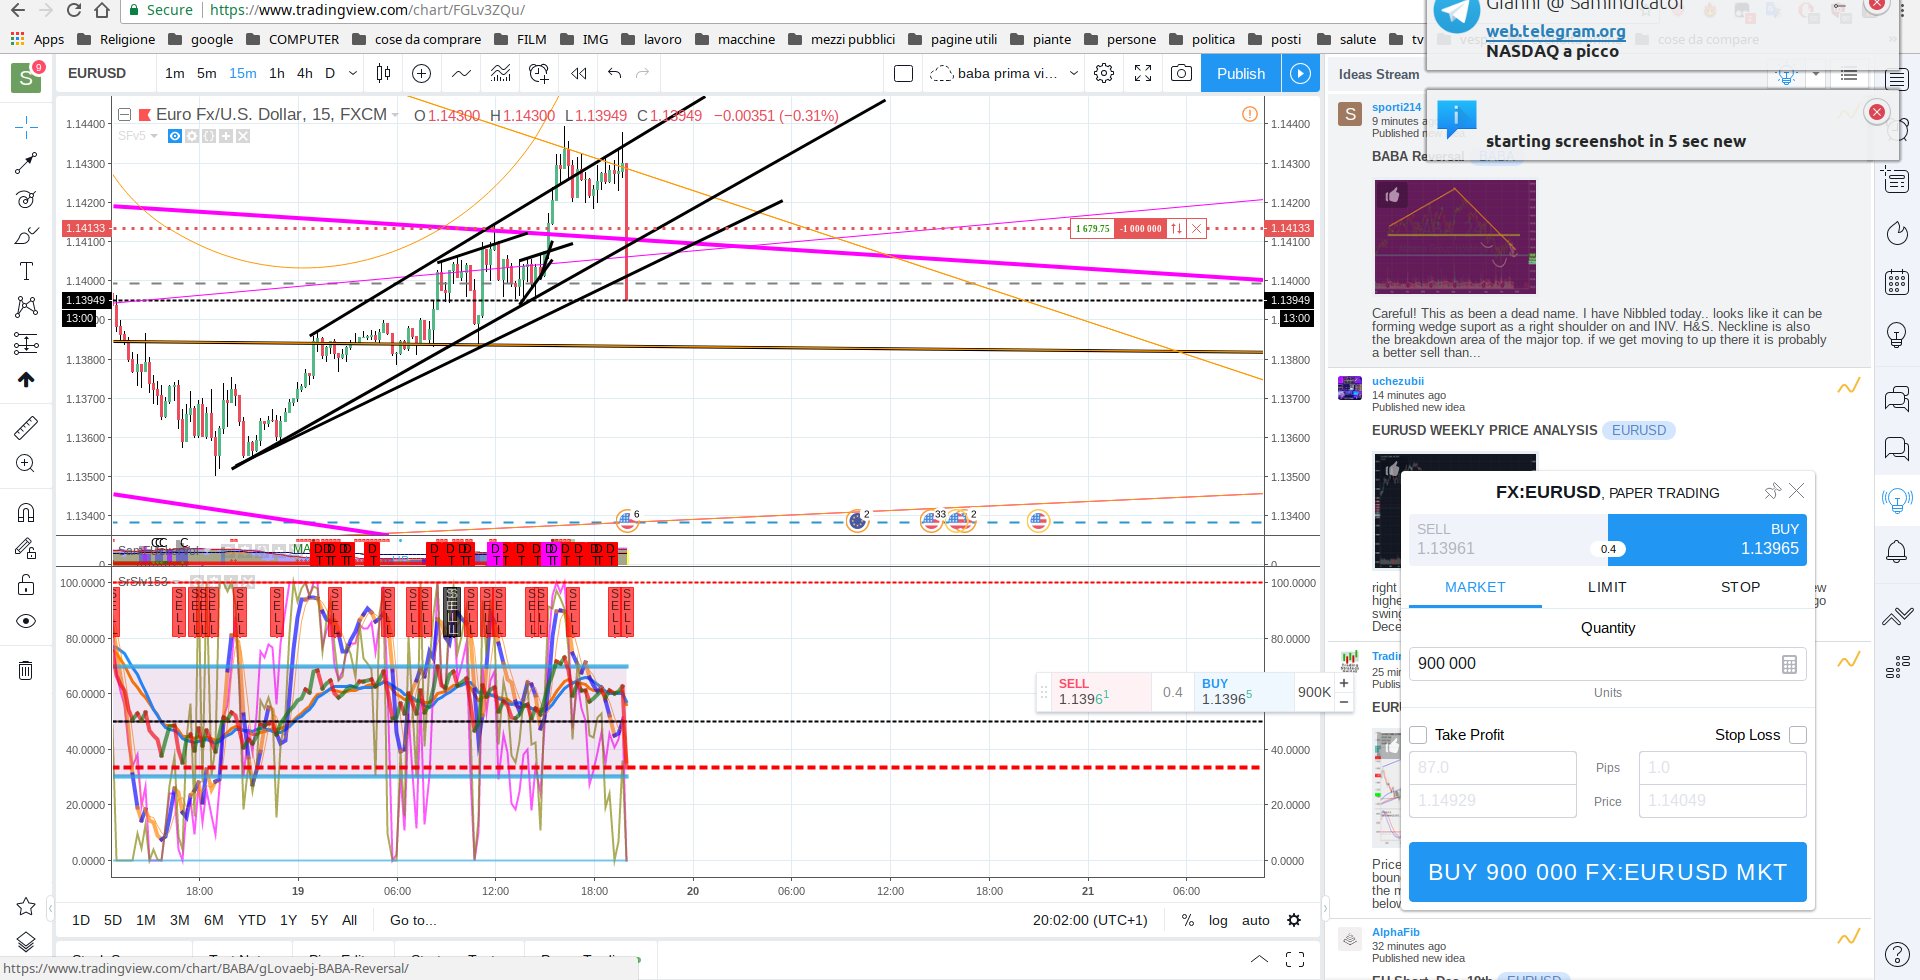This screenshot has width=1920, height=980.
Task: Select the trend line drawing tool
Action: pyautogui.click(x=26, y=163)
